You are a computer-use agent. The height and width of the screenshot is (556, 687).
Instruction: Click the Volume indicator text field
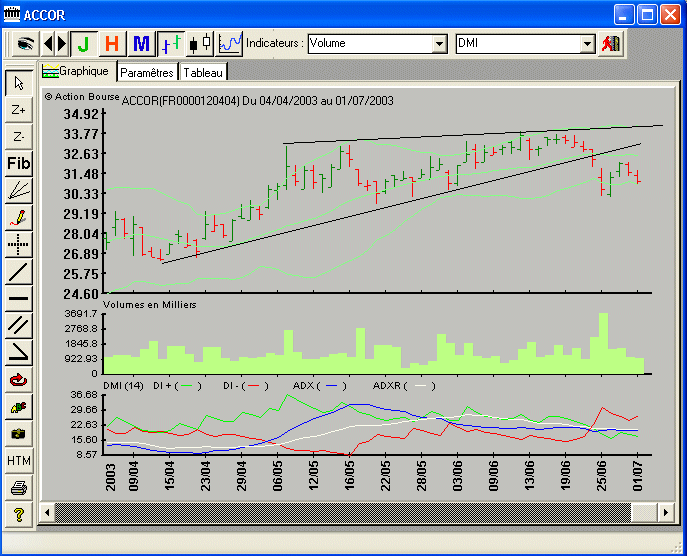[x=370, y=44]
